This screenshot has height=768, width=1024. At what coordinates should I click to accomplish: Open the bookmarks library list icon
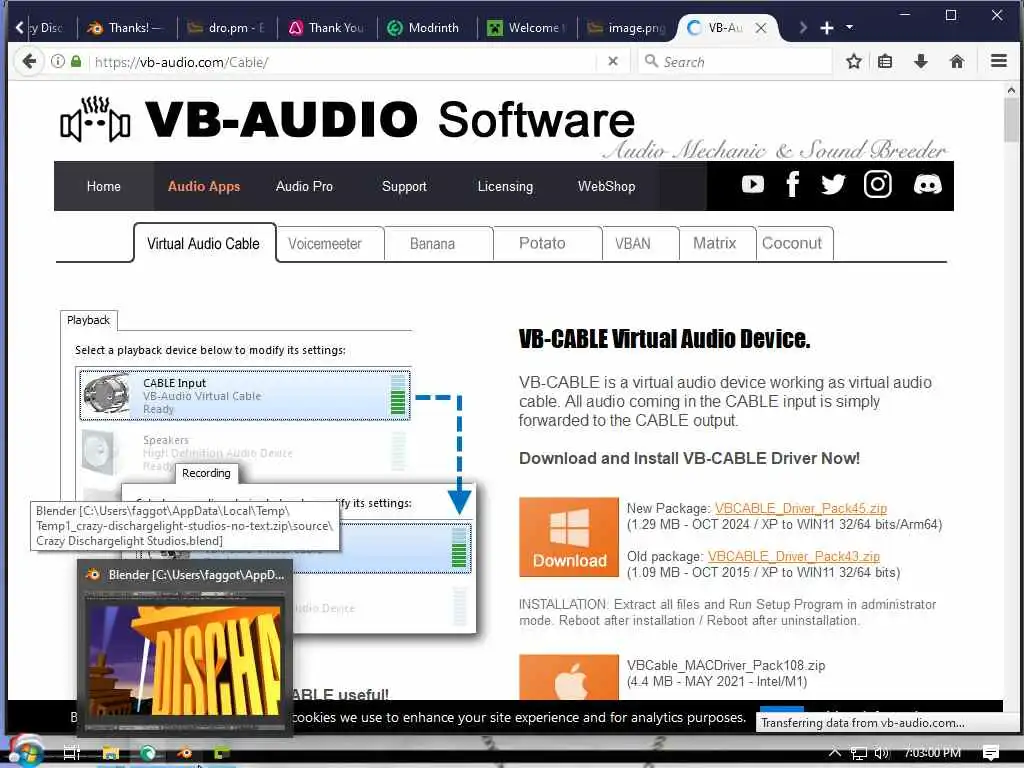coord(885,61)
